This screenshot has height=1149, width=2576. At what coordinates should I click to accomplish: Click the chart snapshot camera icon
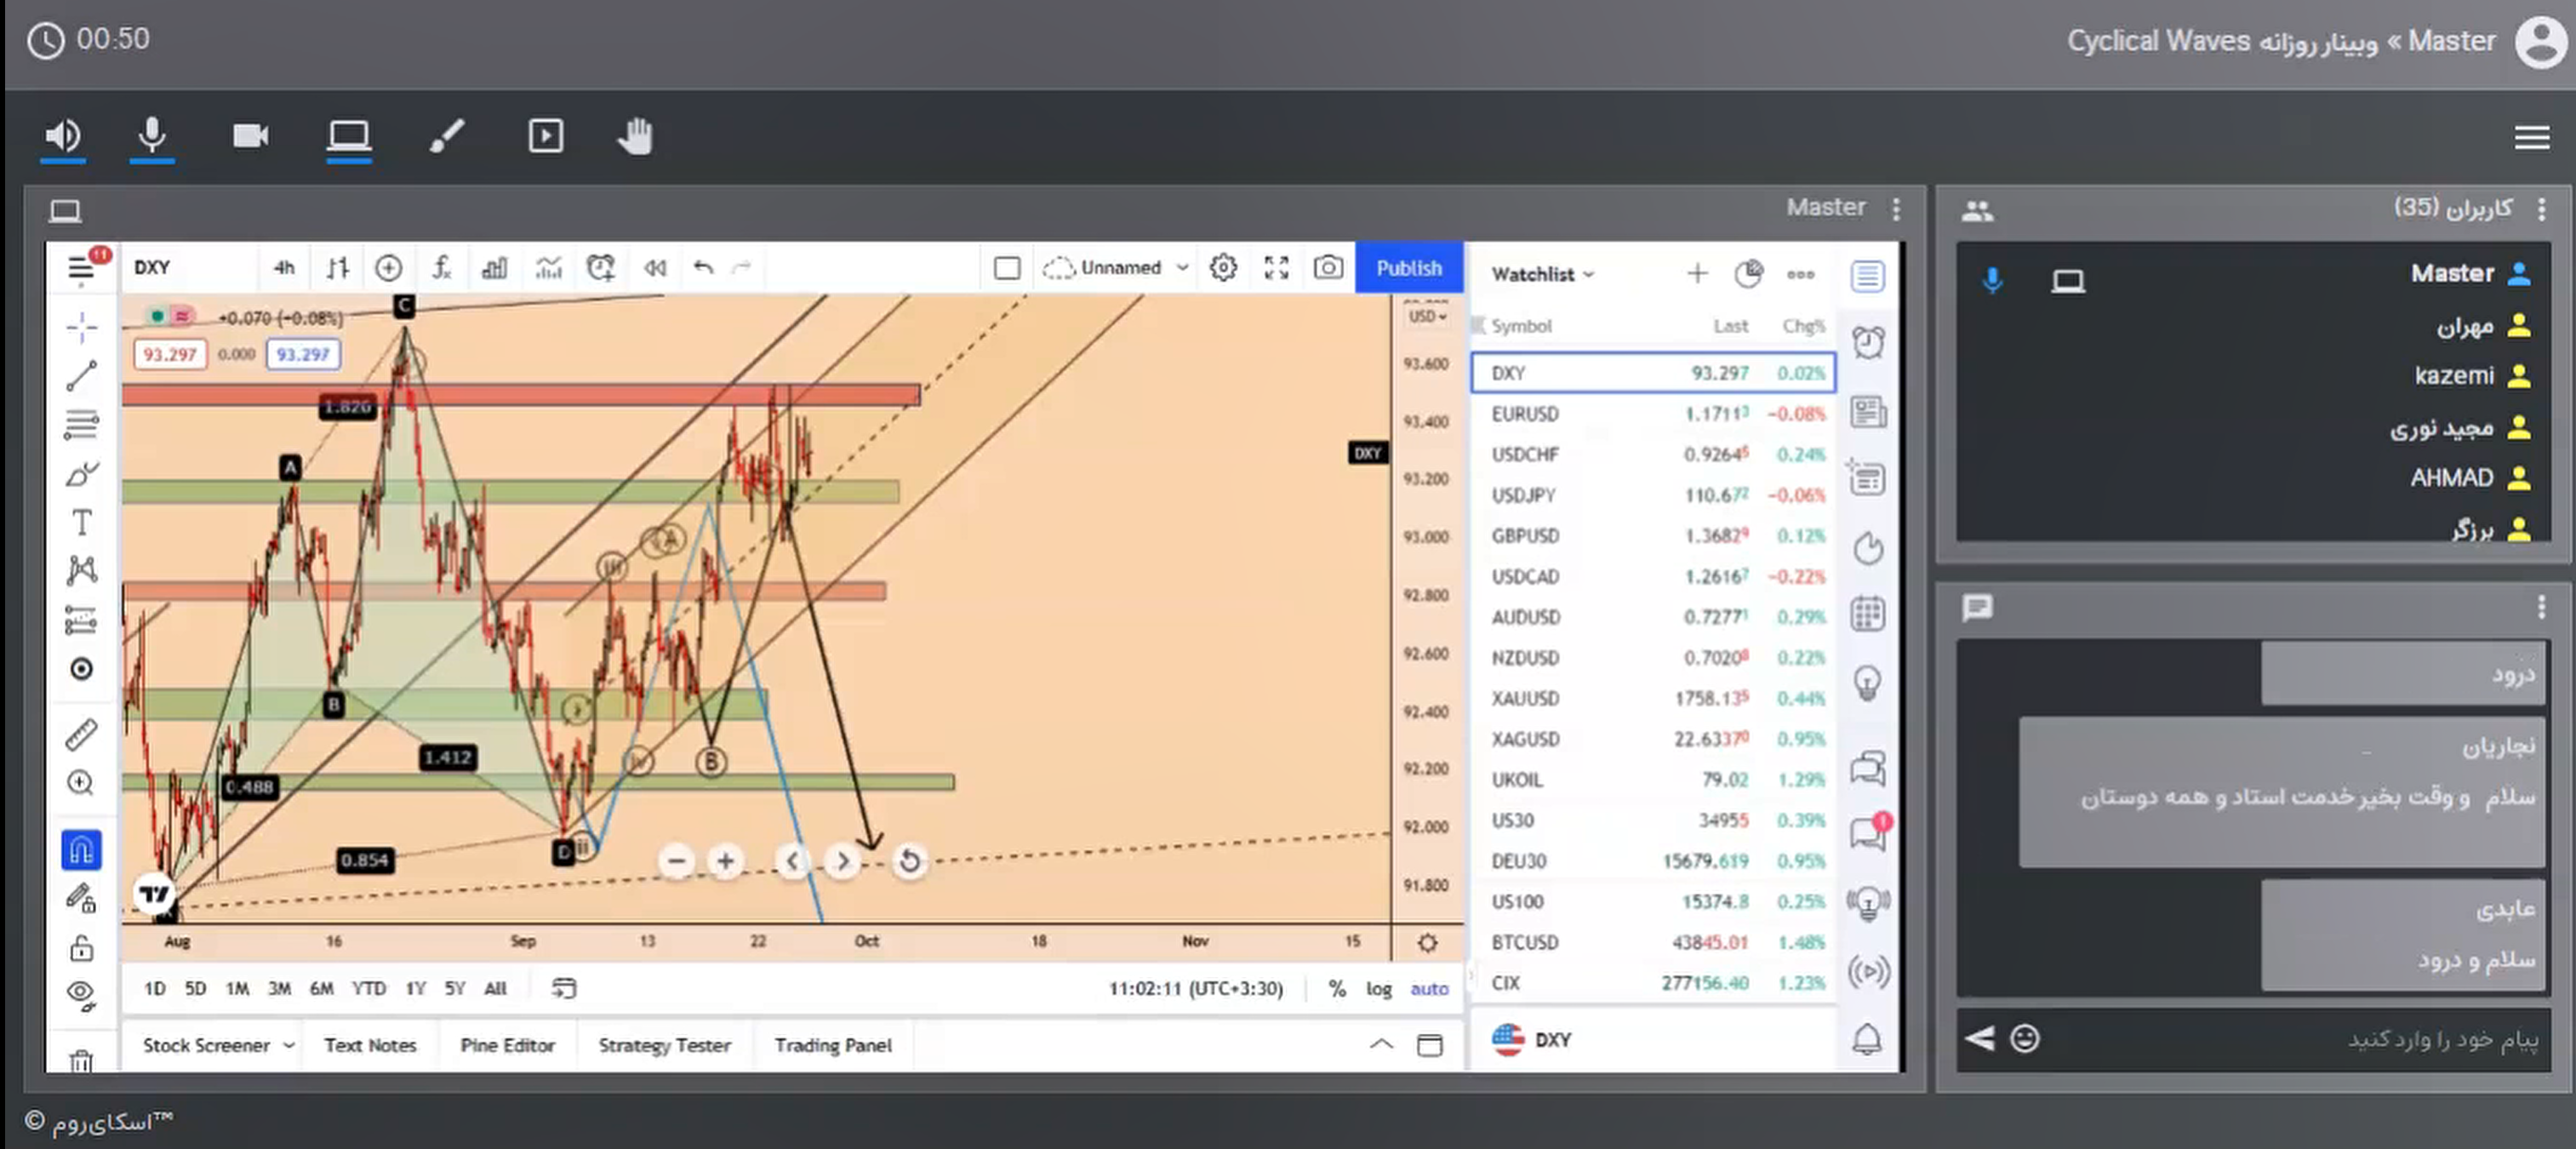[x=1328, y=268]
